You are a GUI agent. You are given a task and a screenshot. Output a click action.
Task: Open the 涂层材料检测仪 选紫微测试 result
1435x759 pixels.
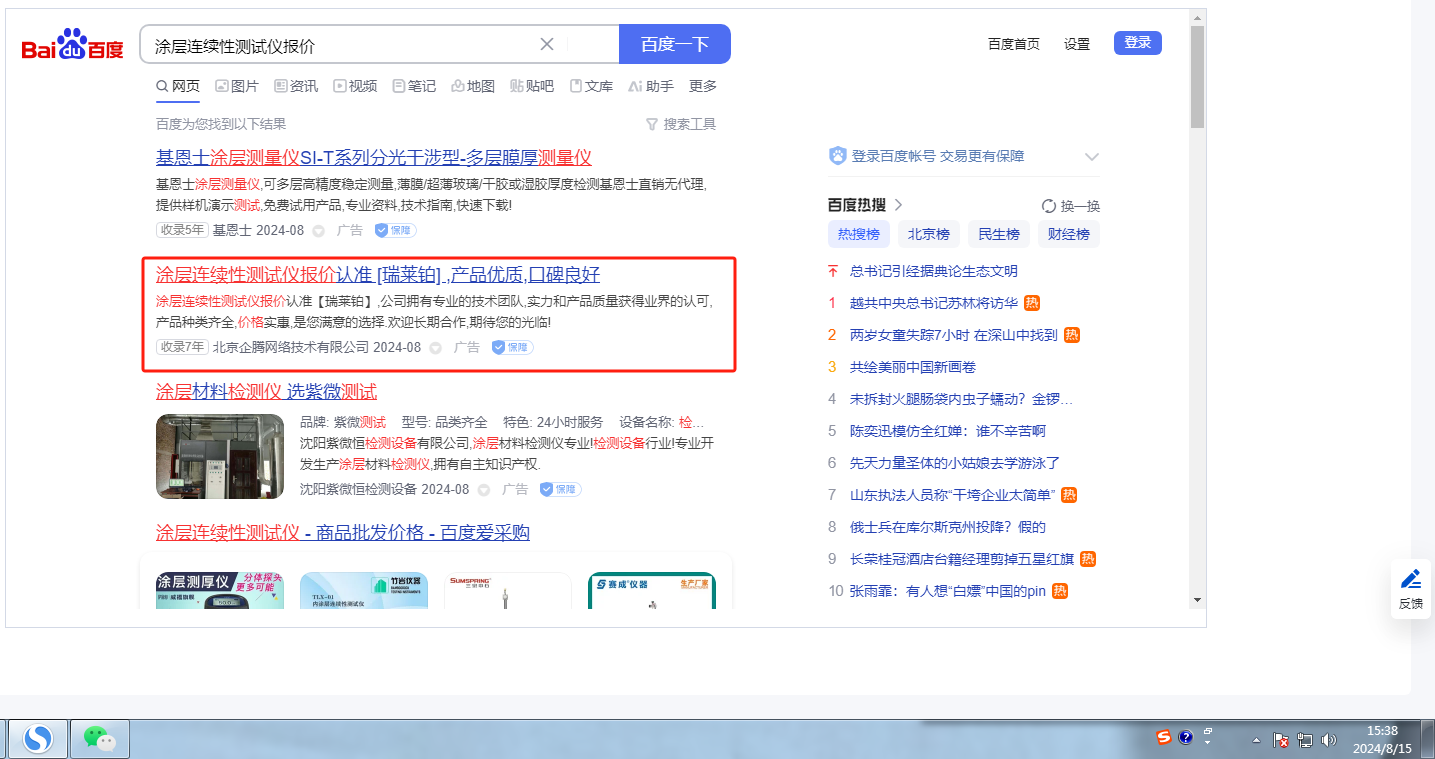coord(266,392)
